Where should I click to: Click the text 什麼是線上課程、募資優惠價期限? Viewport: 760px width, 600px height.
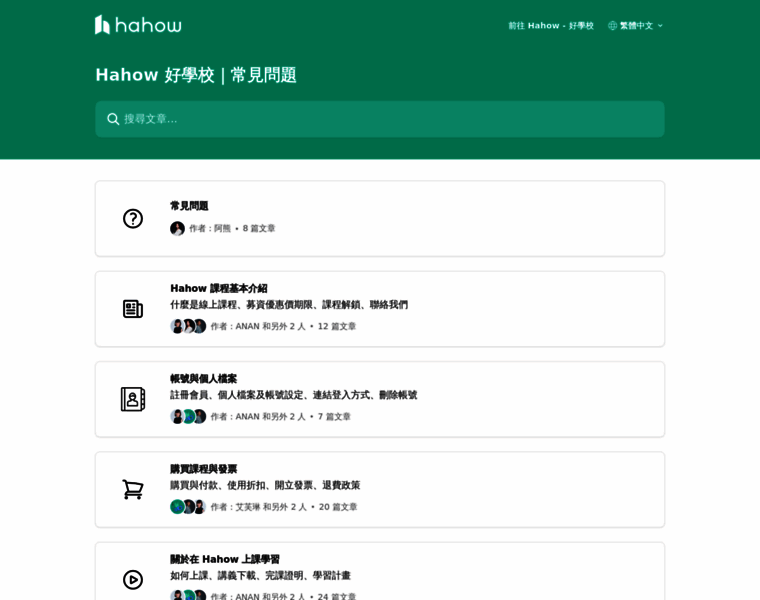(x=241, y=305)
